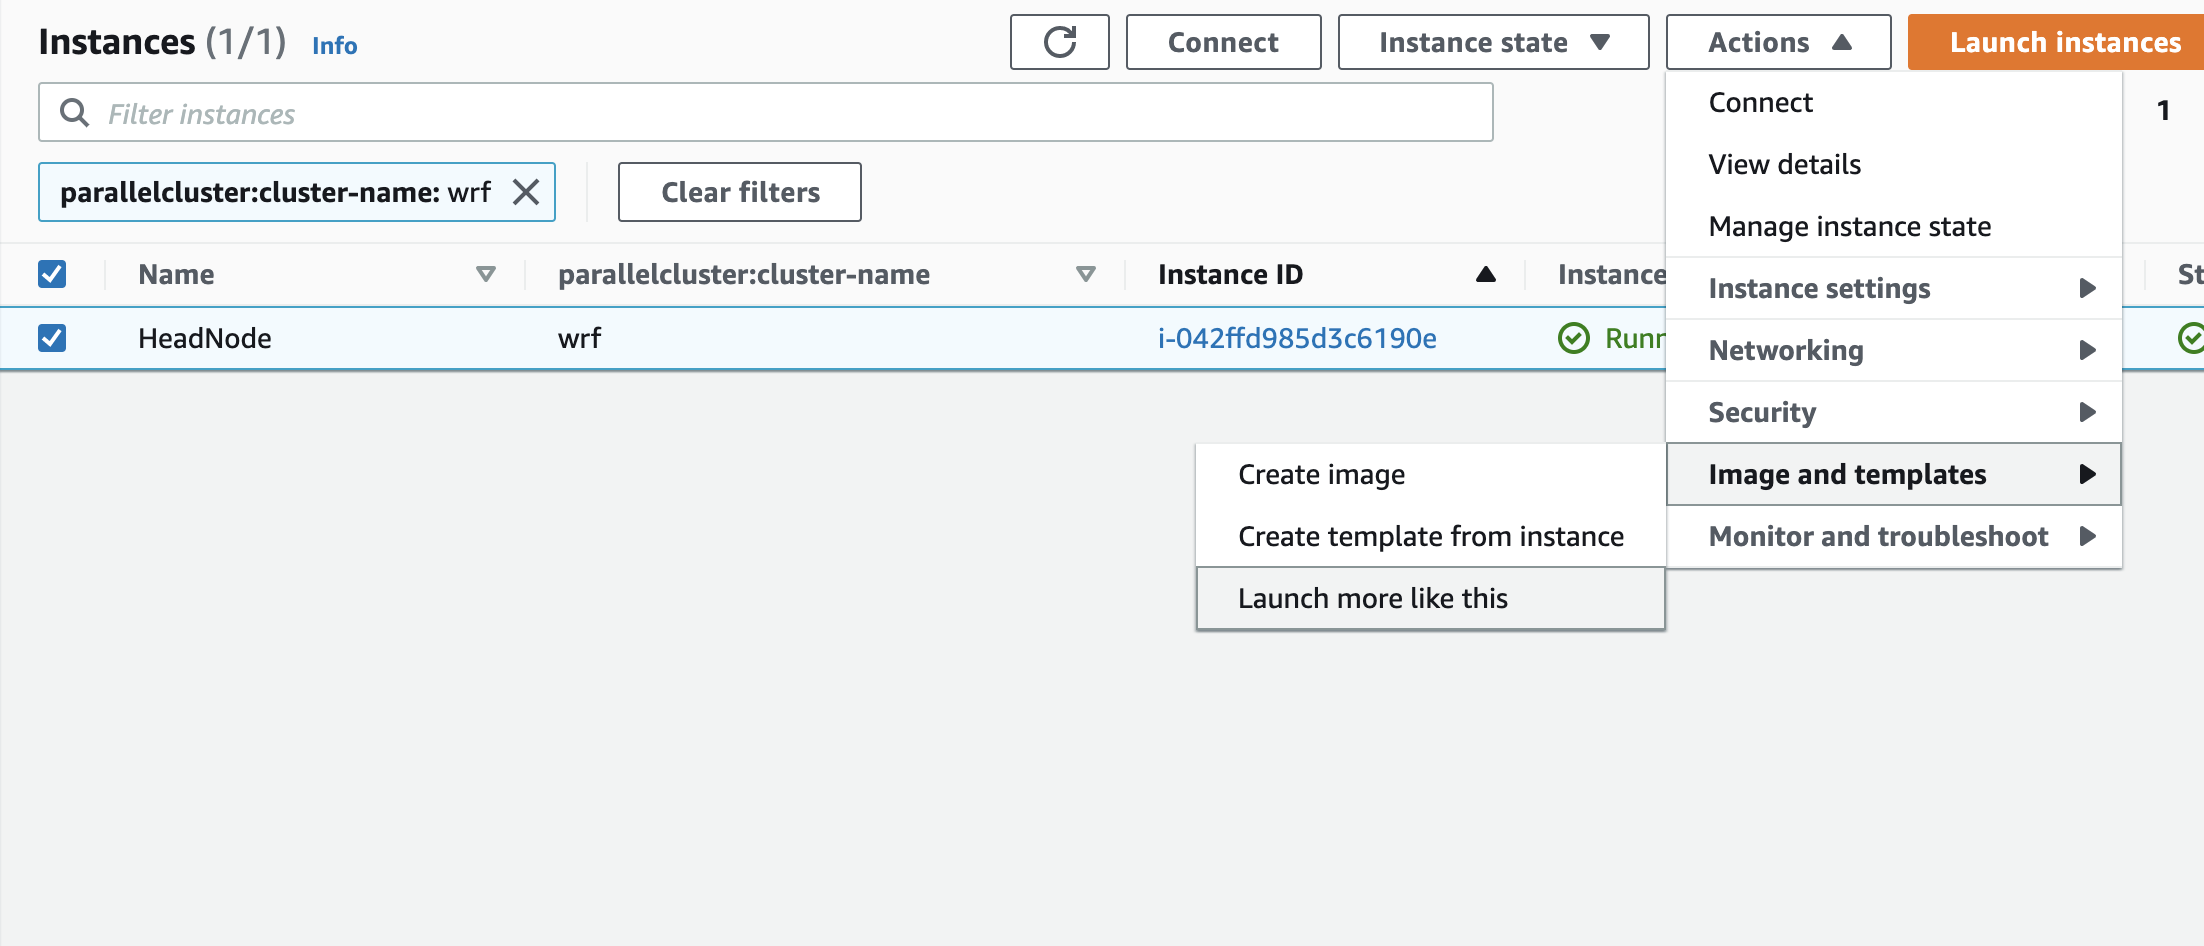This screenshot has height=946, width=2204.
Task: Open instance ID i-042ffd985d3c6190e link
Action: [x=1297, y=338]
